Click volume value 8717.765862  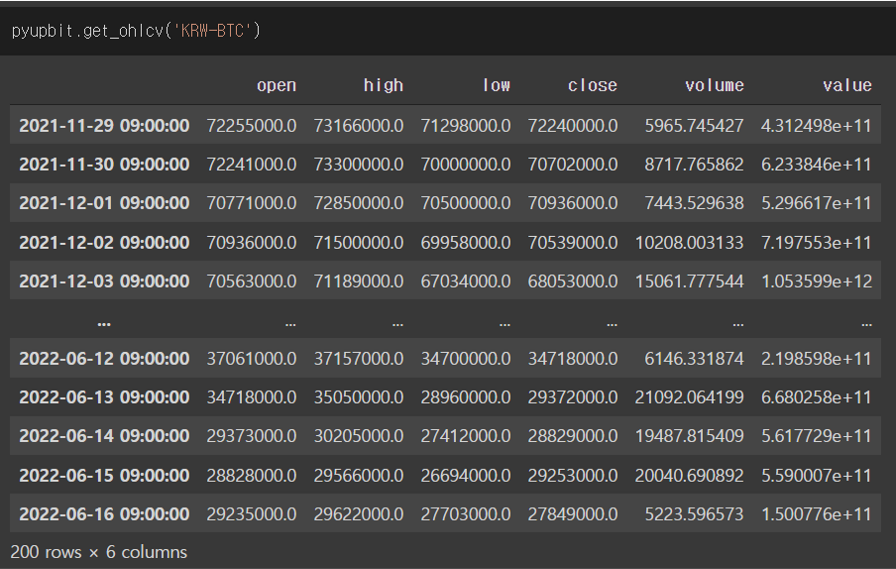tap(694, 165)
